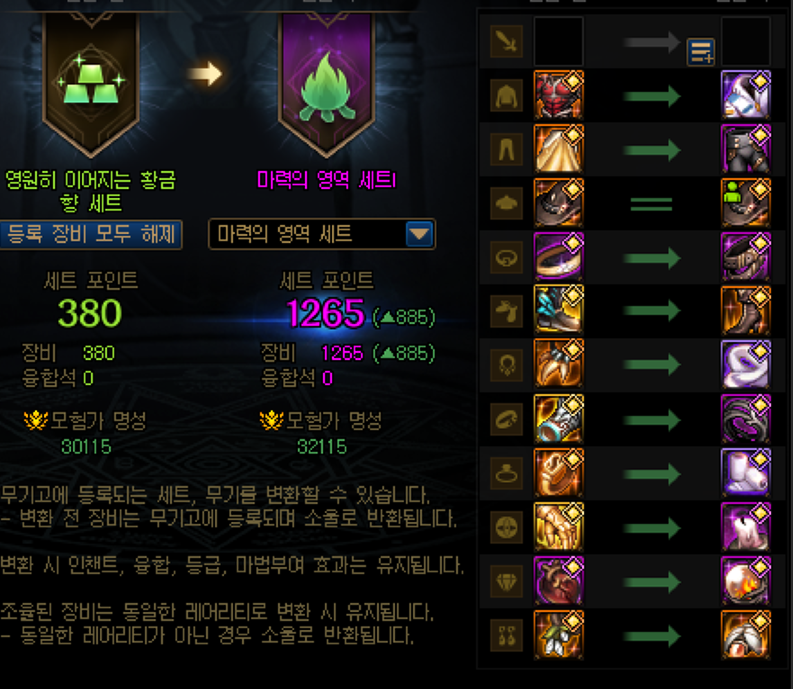Click the weapon list icon beside the empty slot
This screenshot has width=793, height=689.
(x=700, y=52)
